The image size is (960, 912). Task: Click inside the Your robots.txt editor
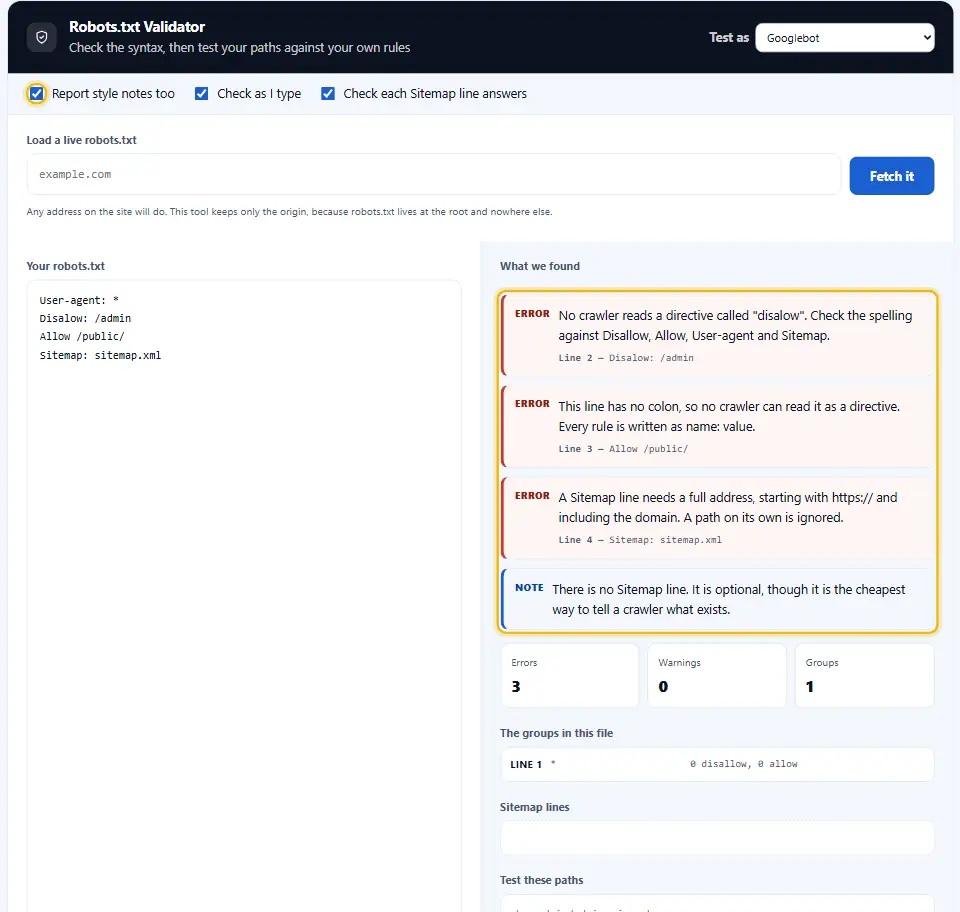pyautogui.click(x=244, y=596)
